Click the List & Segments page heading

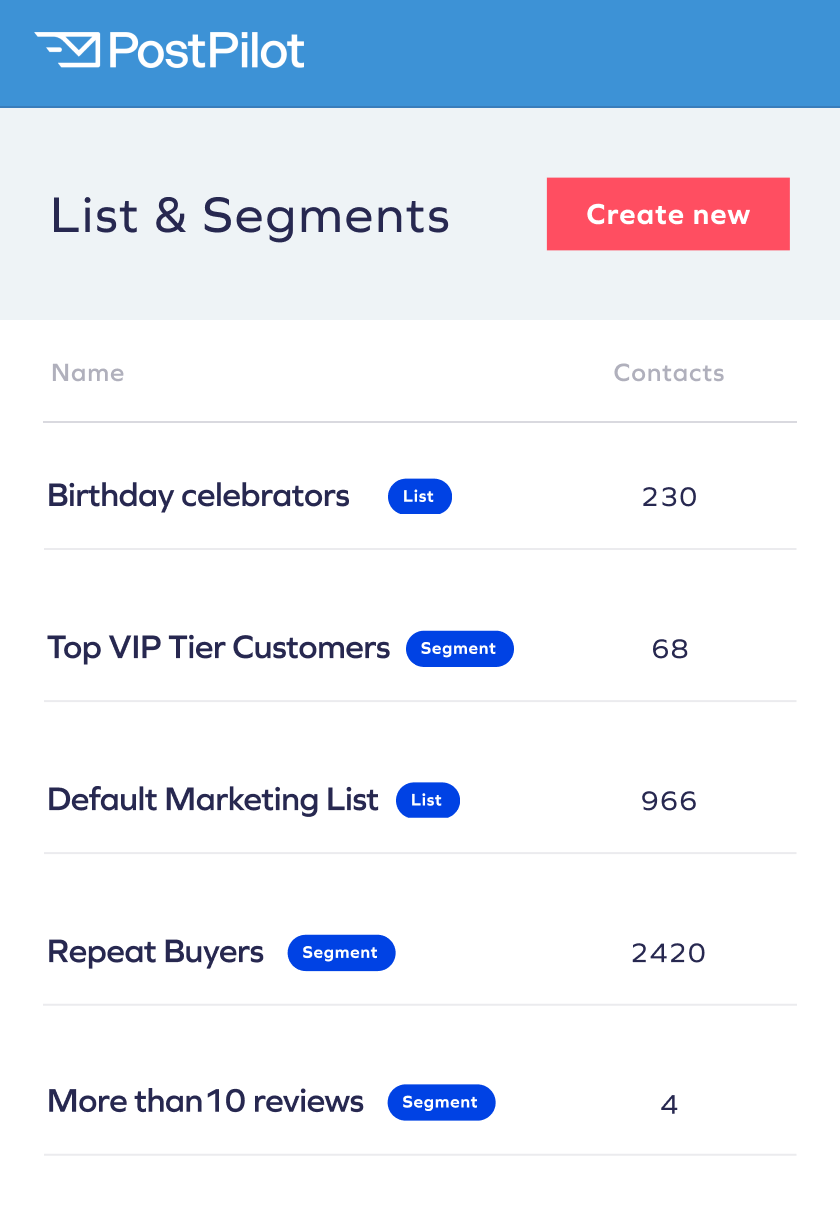click(250, 216)
